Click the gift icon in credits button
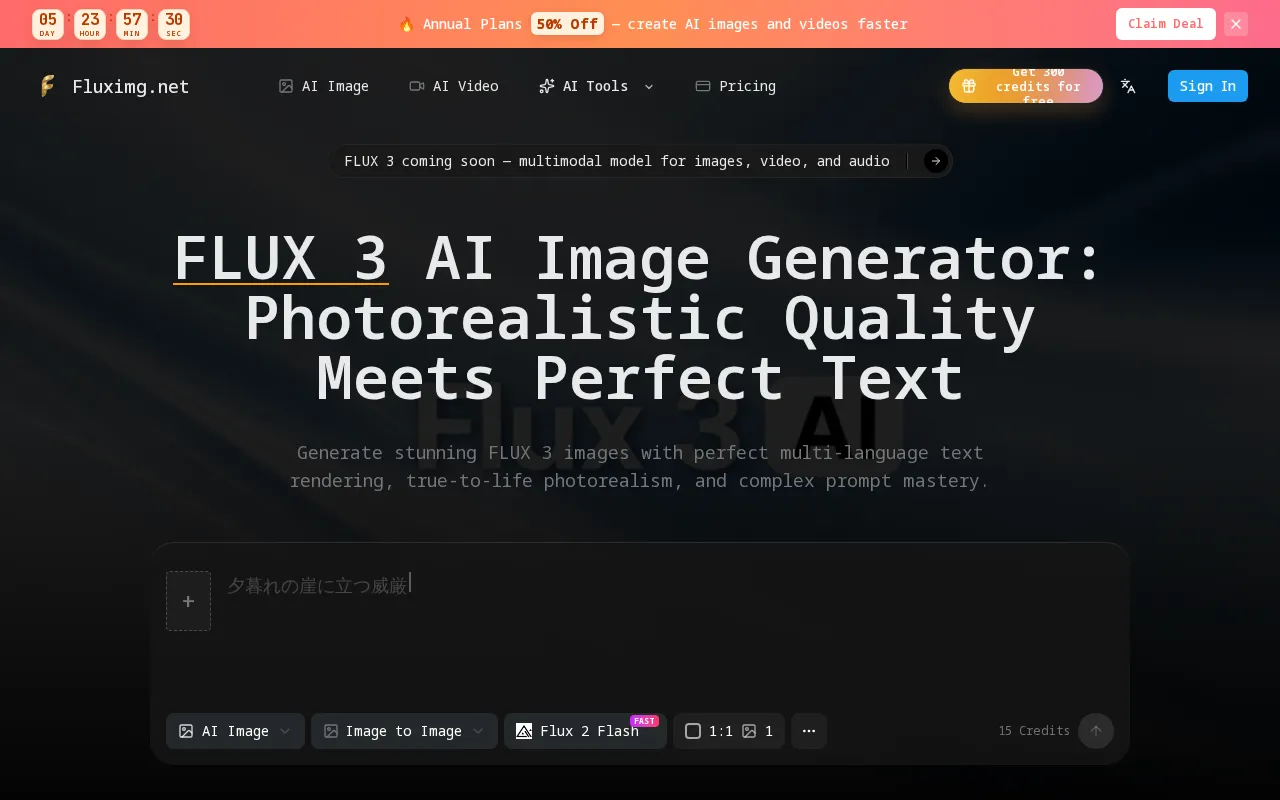The image size is (1280, 800). point(968,86)
